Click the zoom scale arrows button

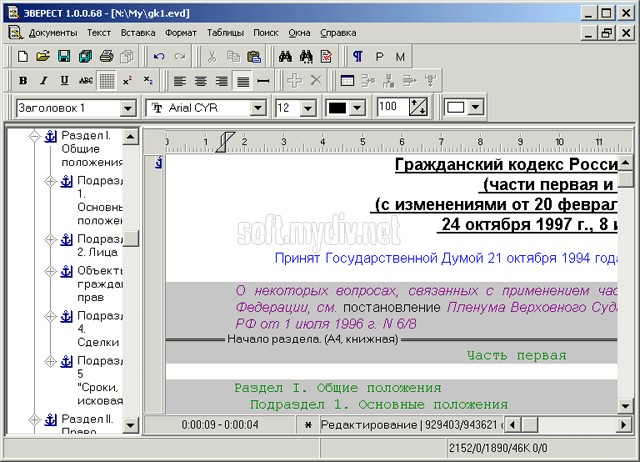418,107
